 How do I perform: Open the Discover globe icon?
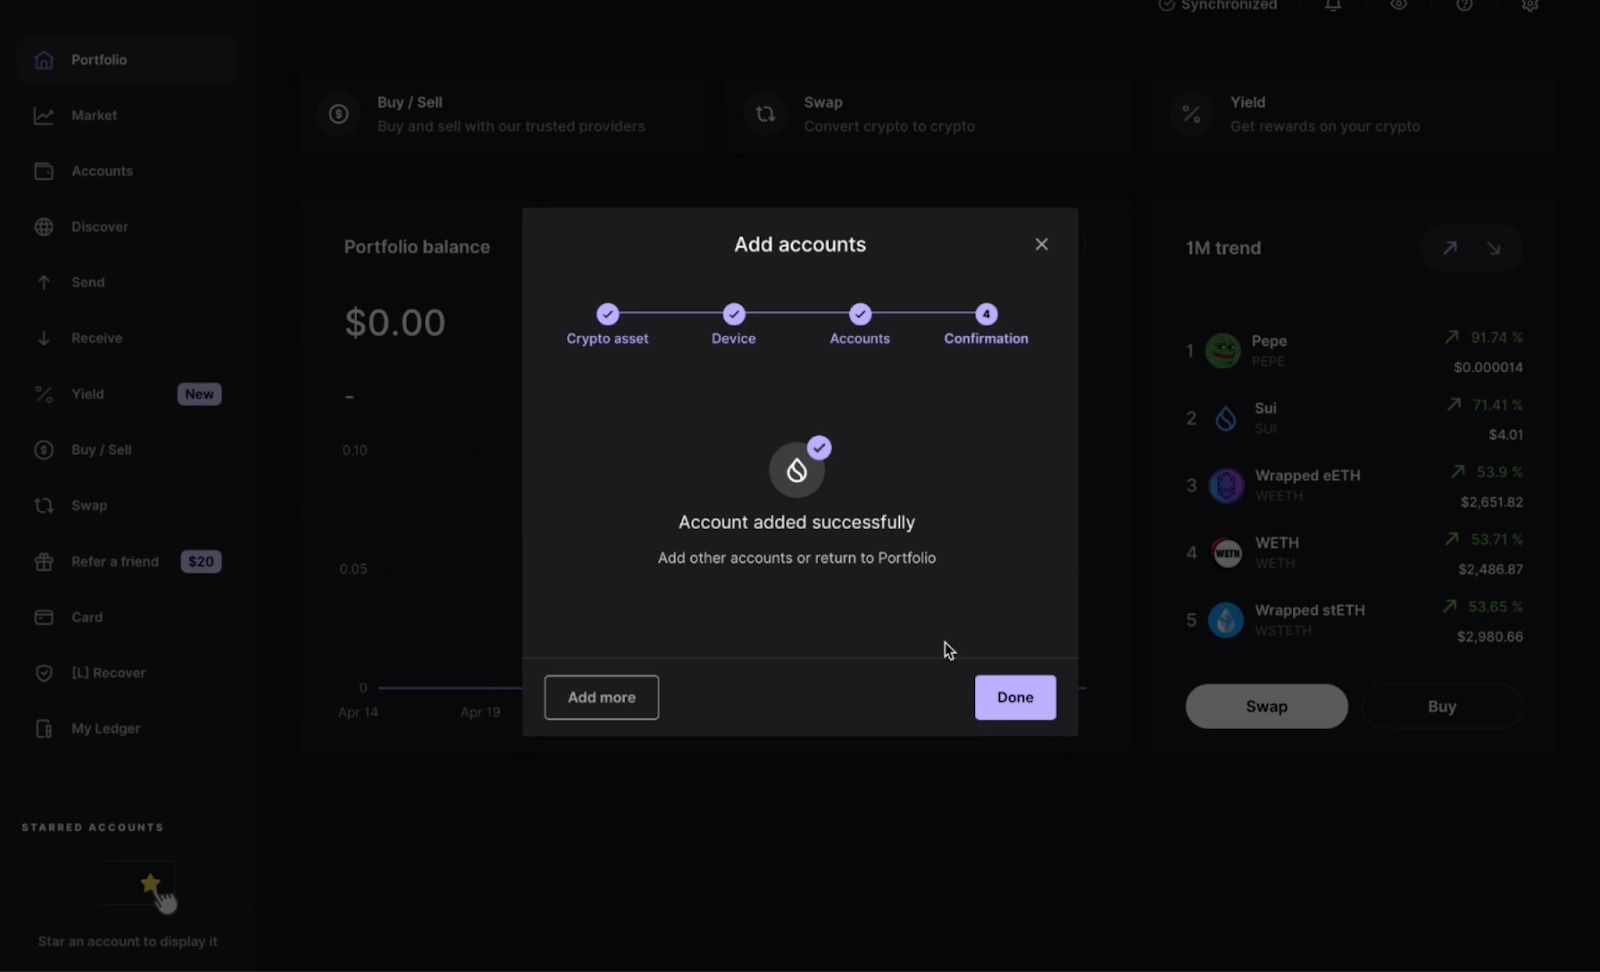[43, 227]
